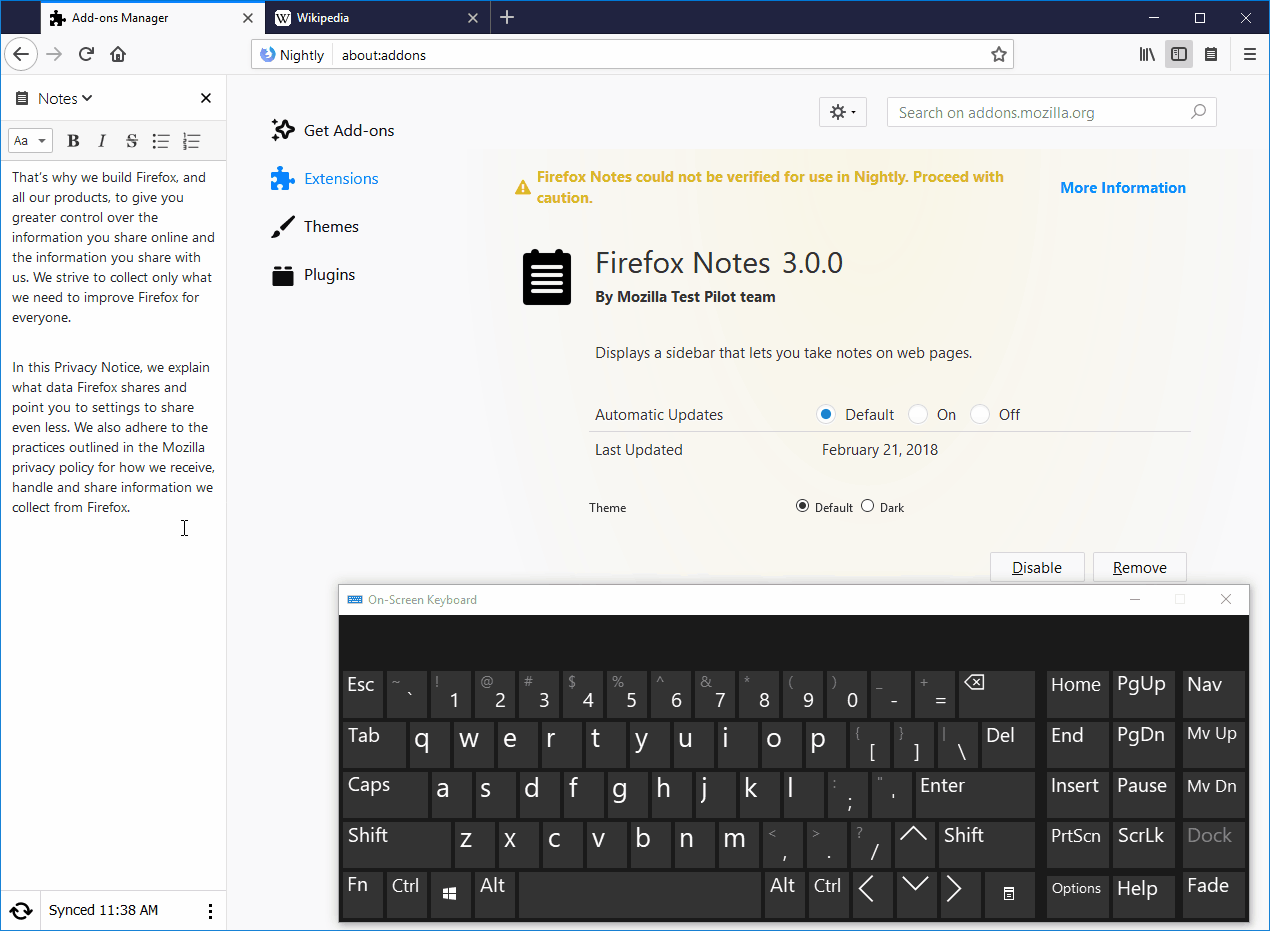
Task: Open Get Add-ons category
Action: 333,130
